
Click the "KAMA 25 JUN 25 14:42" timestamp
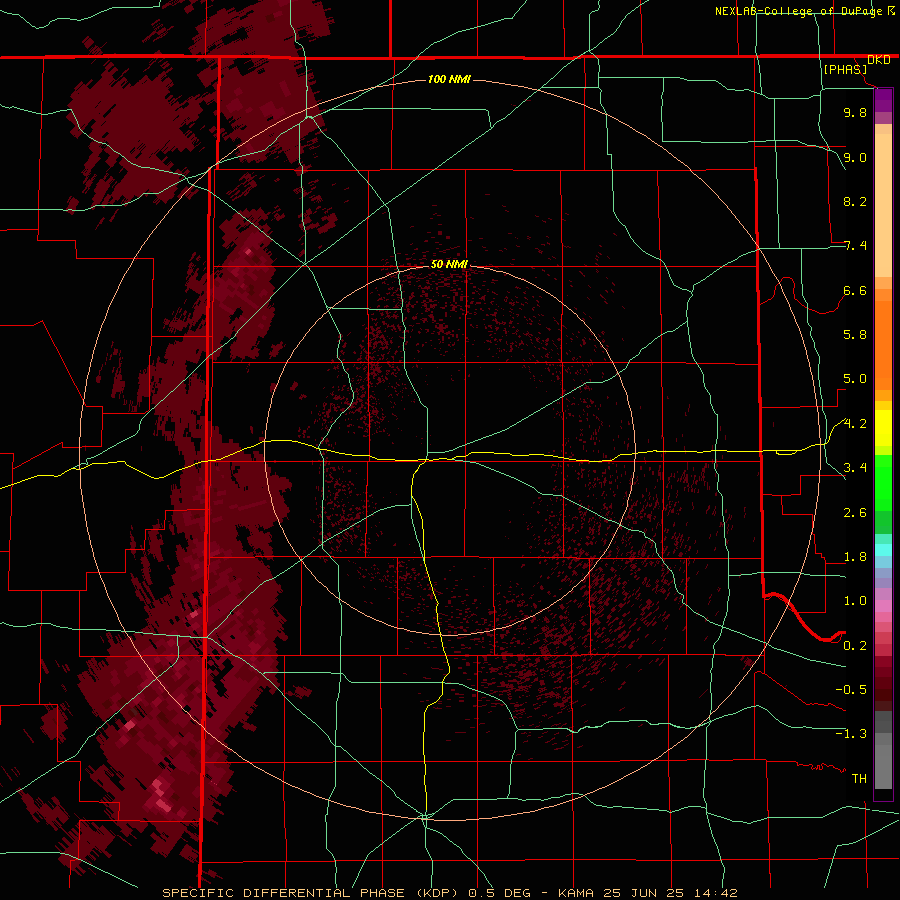point(647,893)
